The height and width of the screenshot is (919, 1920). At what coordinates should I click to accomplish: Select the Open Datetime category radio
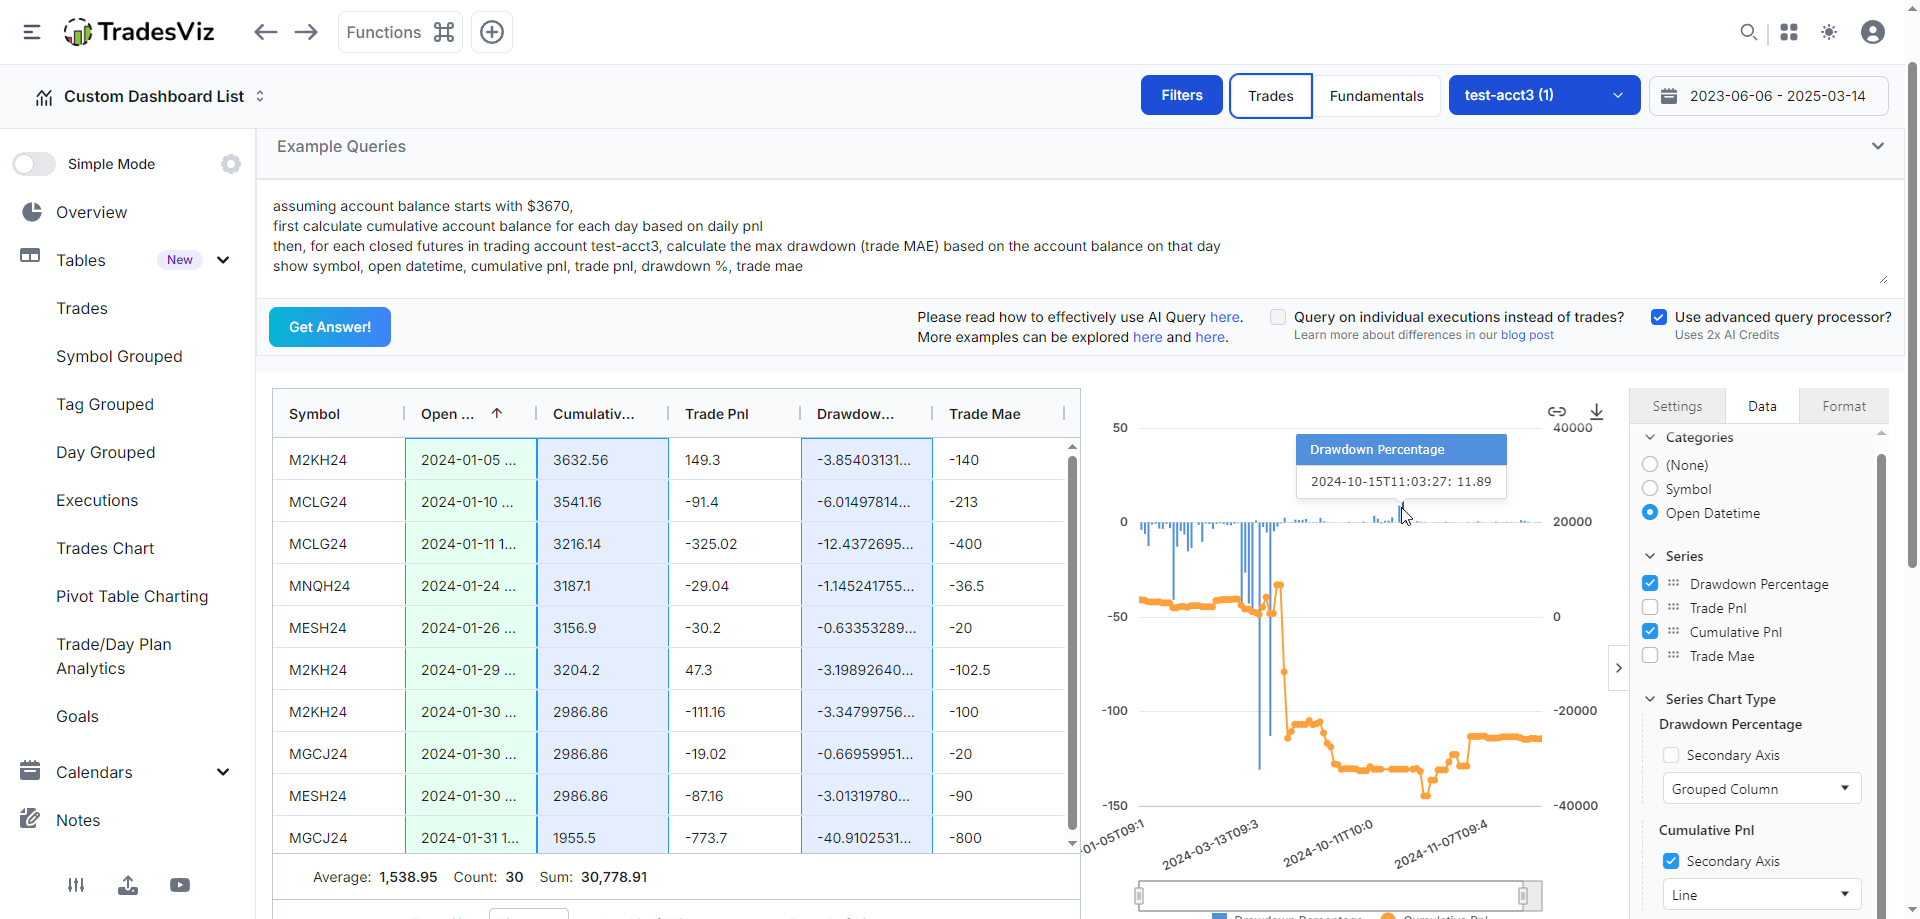pyautogui.click(x=1650, y=513)
